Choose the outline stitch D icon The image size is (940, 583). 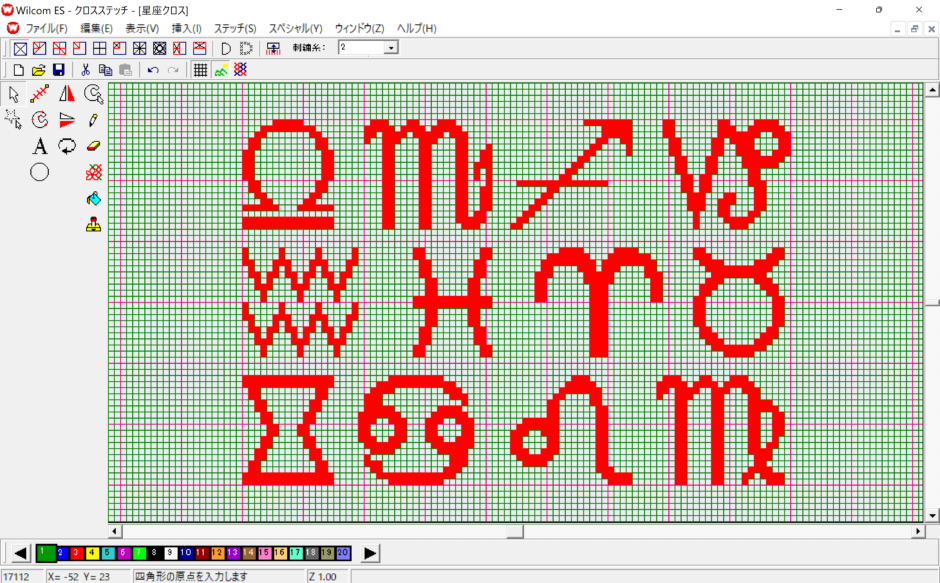(x=226, y=49)
